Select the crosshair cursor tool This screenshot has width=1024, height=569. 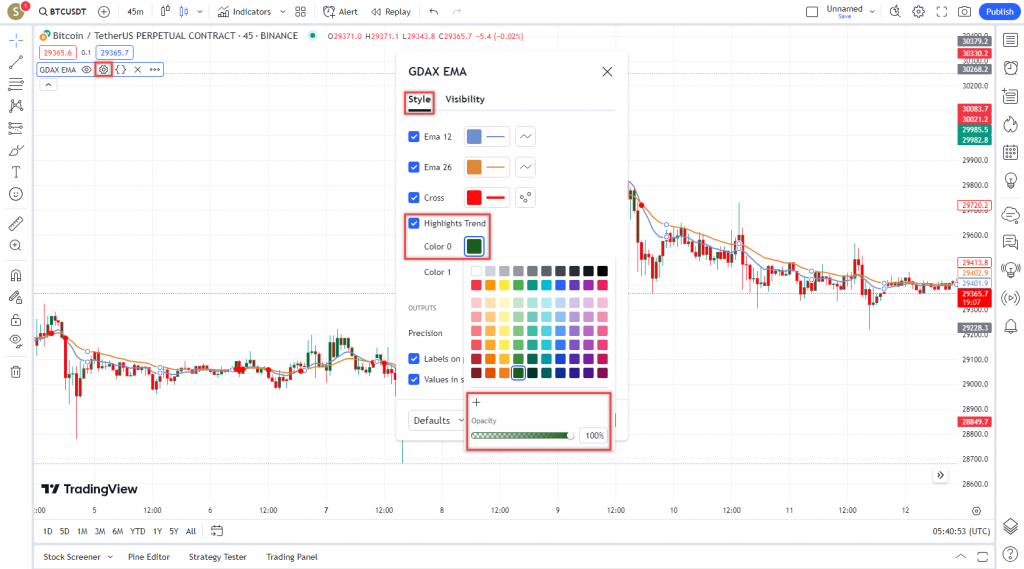tap(16, 41)
